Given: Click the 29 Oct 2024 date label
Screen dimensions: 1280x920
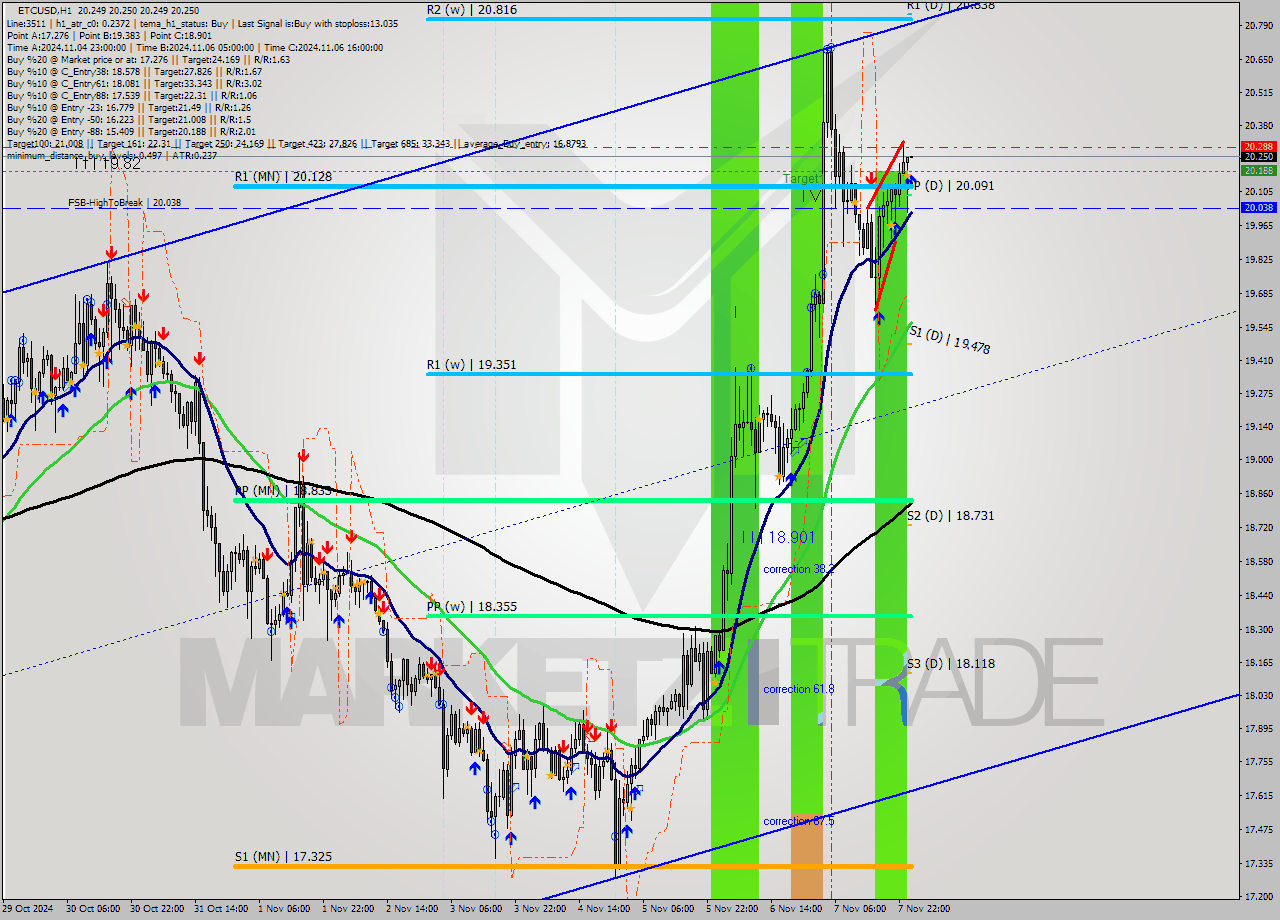Looking at the screenshot, I should [28, 909].
